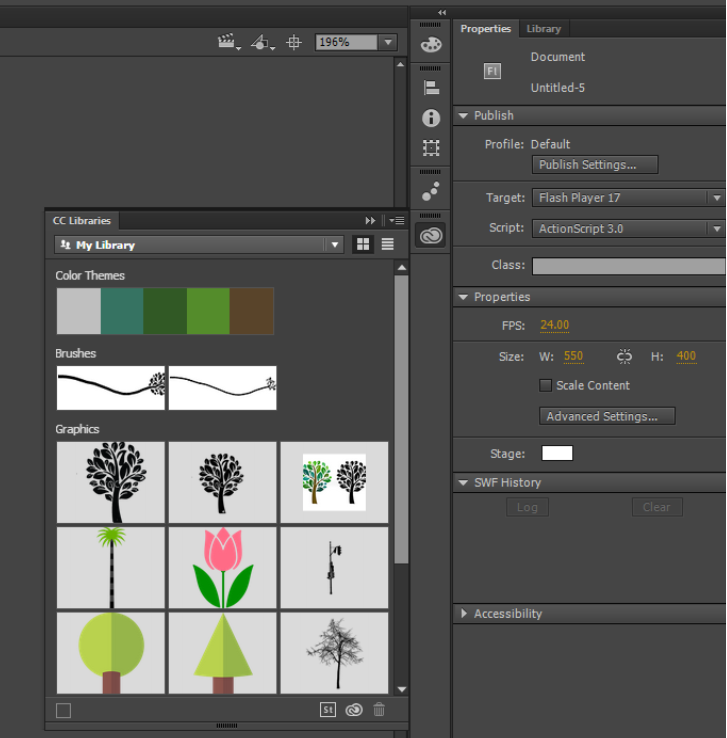
Task: Open the Motion Presets dots icon
Action: (431, 191)
